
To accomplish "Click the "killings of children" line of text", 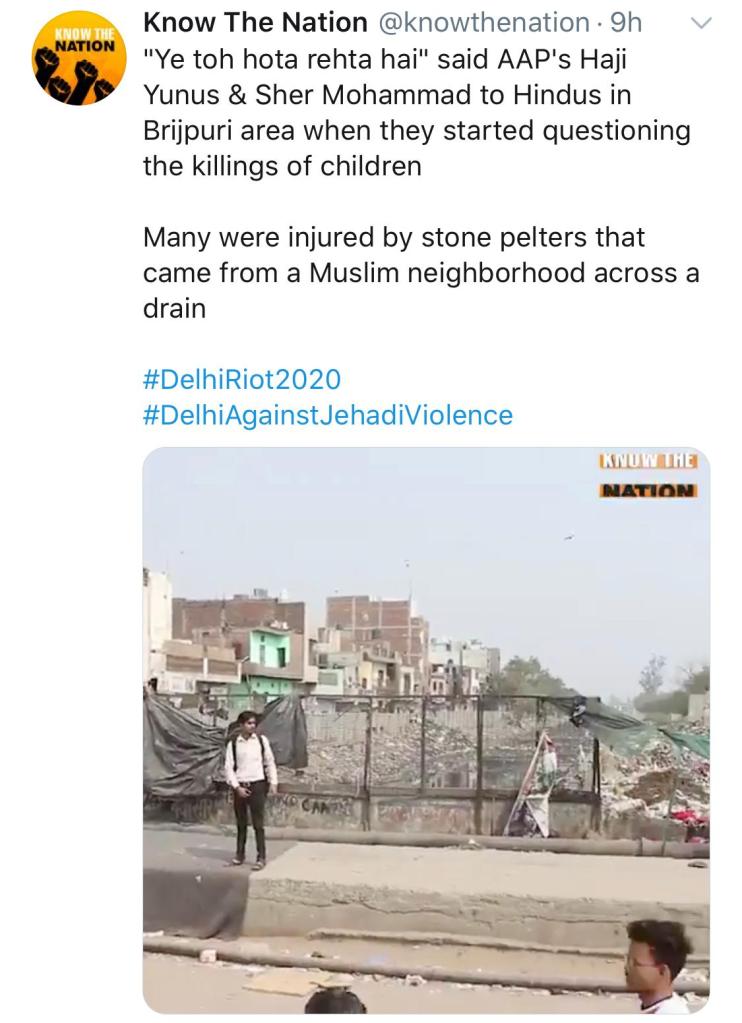I will (x=282, y=166).
